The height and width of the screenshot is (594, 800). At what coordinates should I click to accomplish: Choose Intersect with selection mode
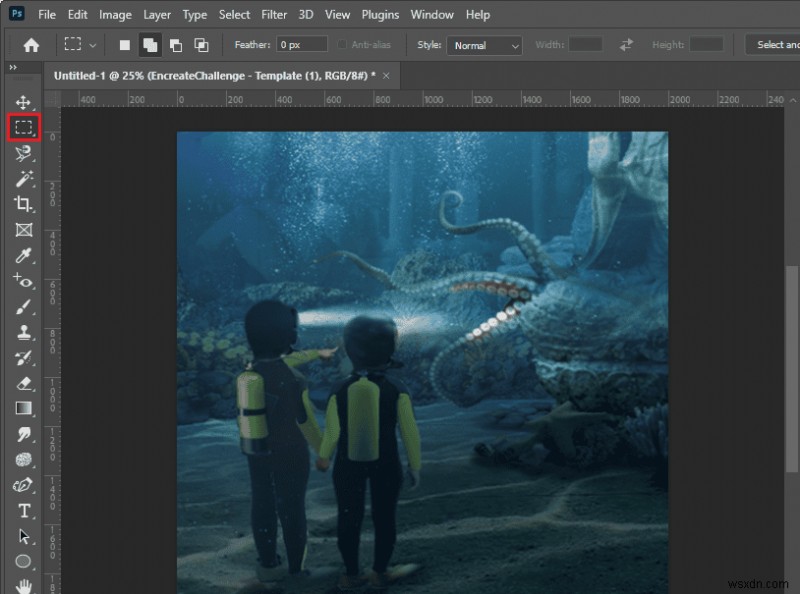202,45
